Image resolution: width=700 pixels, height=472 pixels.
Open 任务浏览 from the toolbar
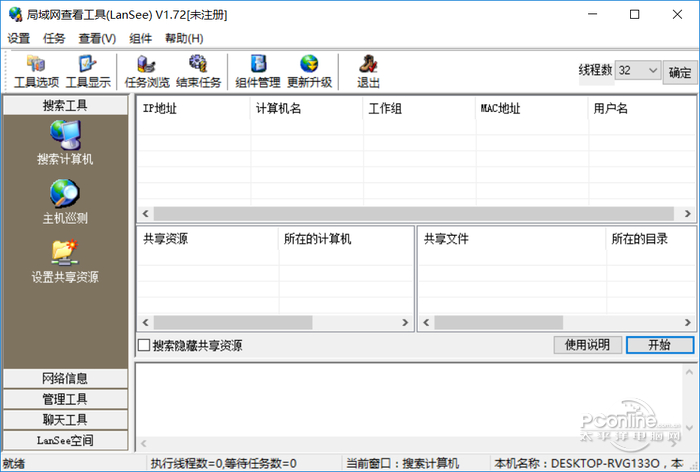(147, 71)
